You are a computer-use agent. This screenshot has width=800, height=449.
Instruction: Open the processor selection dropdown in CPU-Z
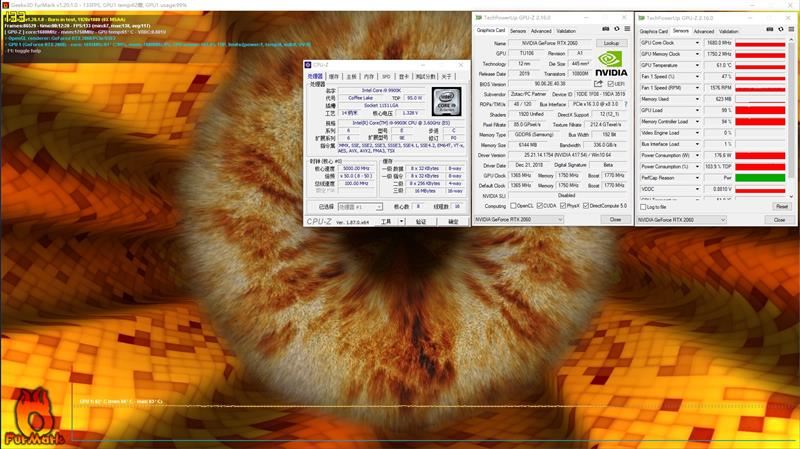coord(360,207)
